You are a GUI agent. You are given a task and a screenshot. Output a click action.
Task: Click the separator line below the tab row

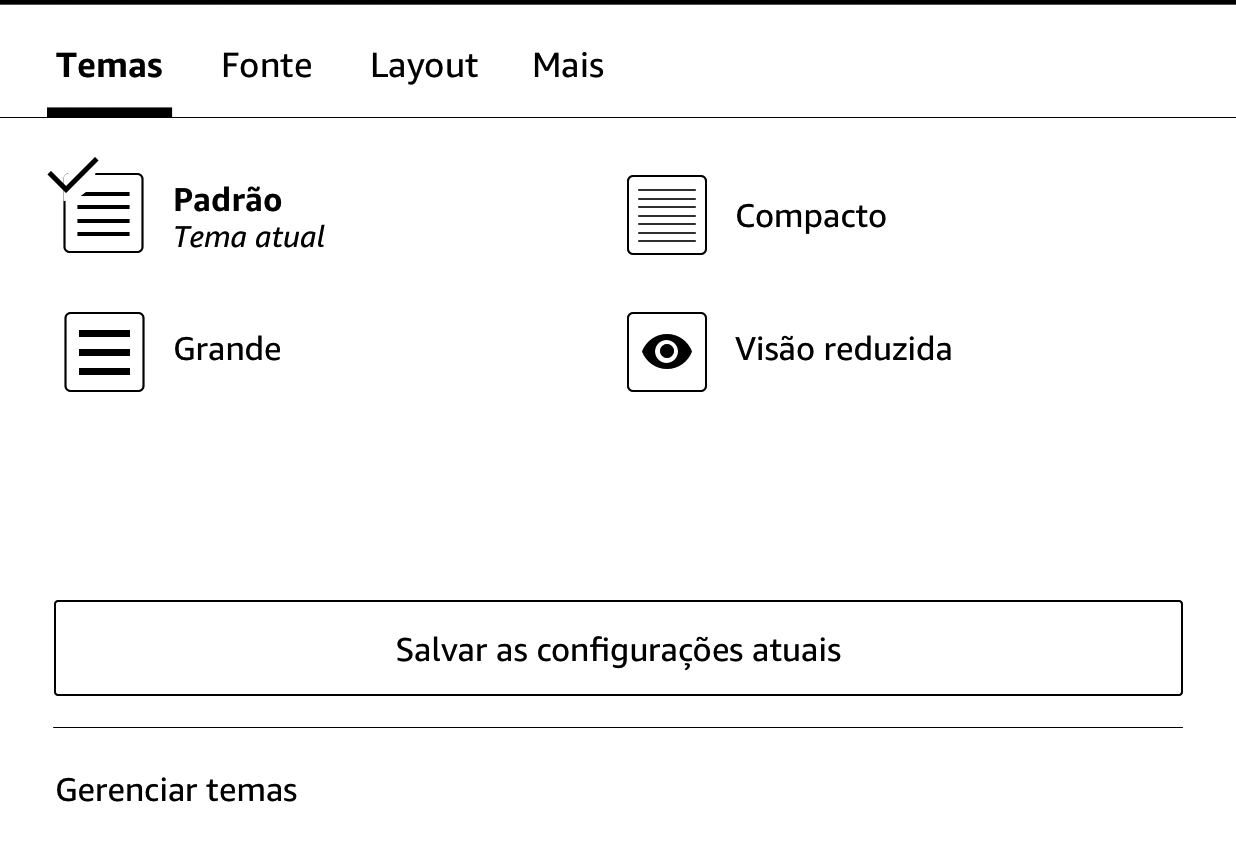(700, 117)
